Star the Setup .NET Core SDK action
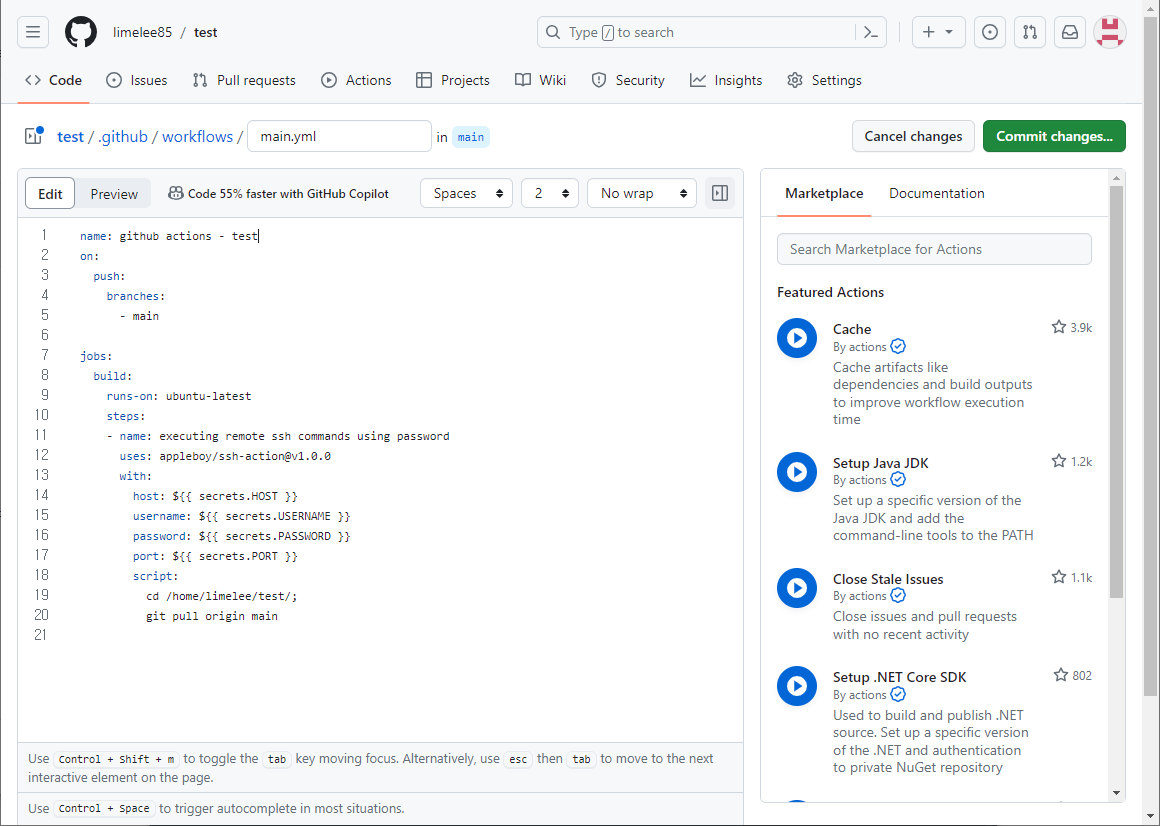 (1061, 674)
